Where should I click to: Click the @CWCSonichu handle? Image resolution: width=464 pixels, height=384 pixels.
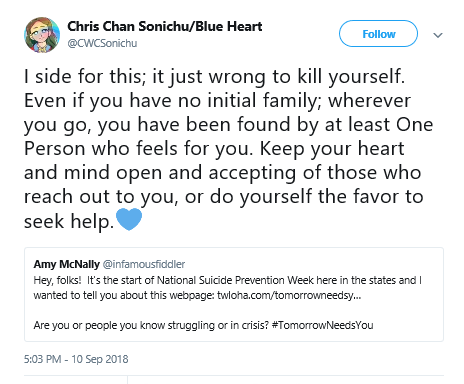102,43
